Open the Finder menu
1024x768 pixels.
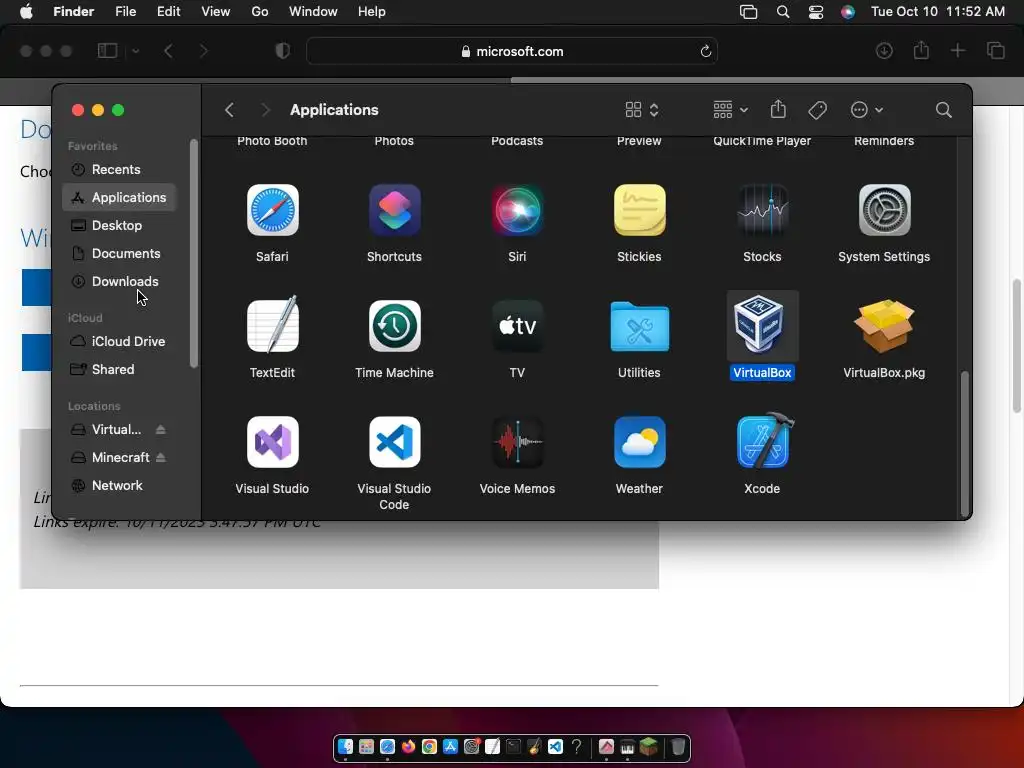click(73, 12)
